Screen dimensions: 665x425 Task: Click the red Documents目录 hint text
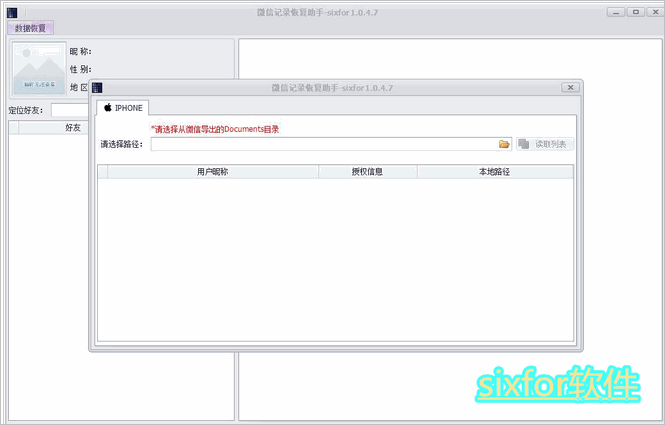point(215,129)
